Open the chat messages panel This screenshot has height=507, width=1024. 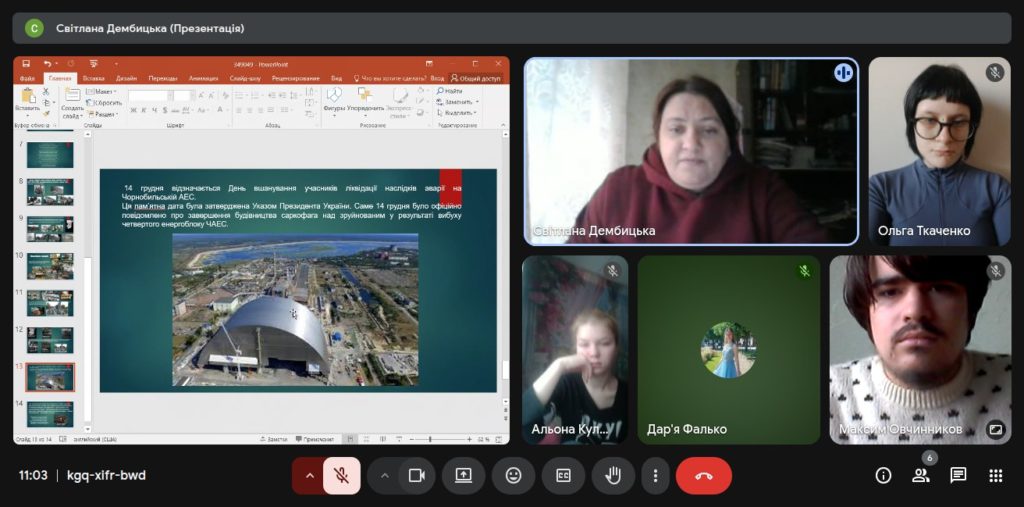click(958, 476)
